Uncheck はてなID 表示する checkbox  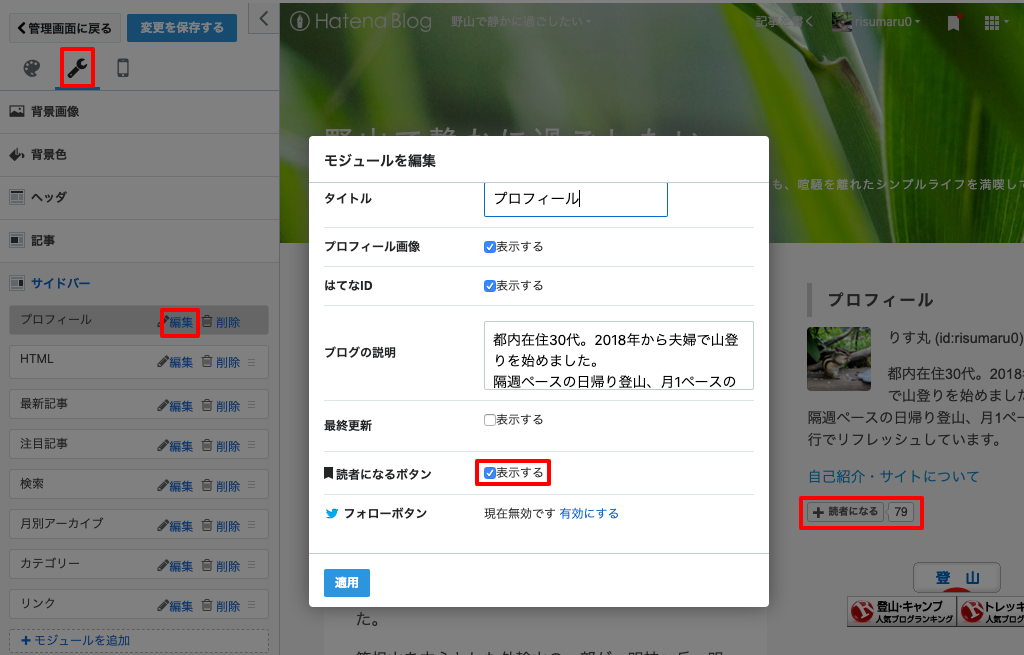tap(489, 286)
